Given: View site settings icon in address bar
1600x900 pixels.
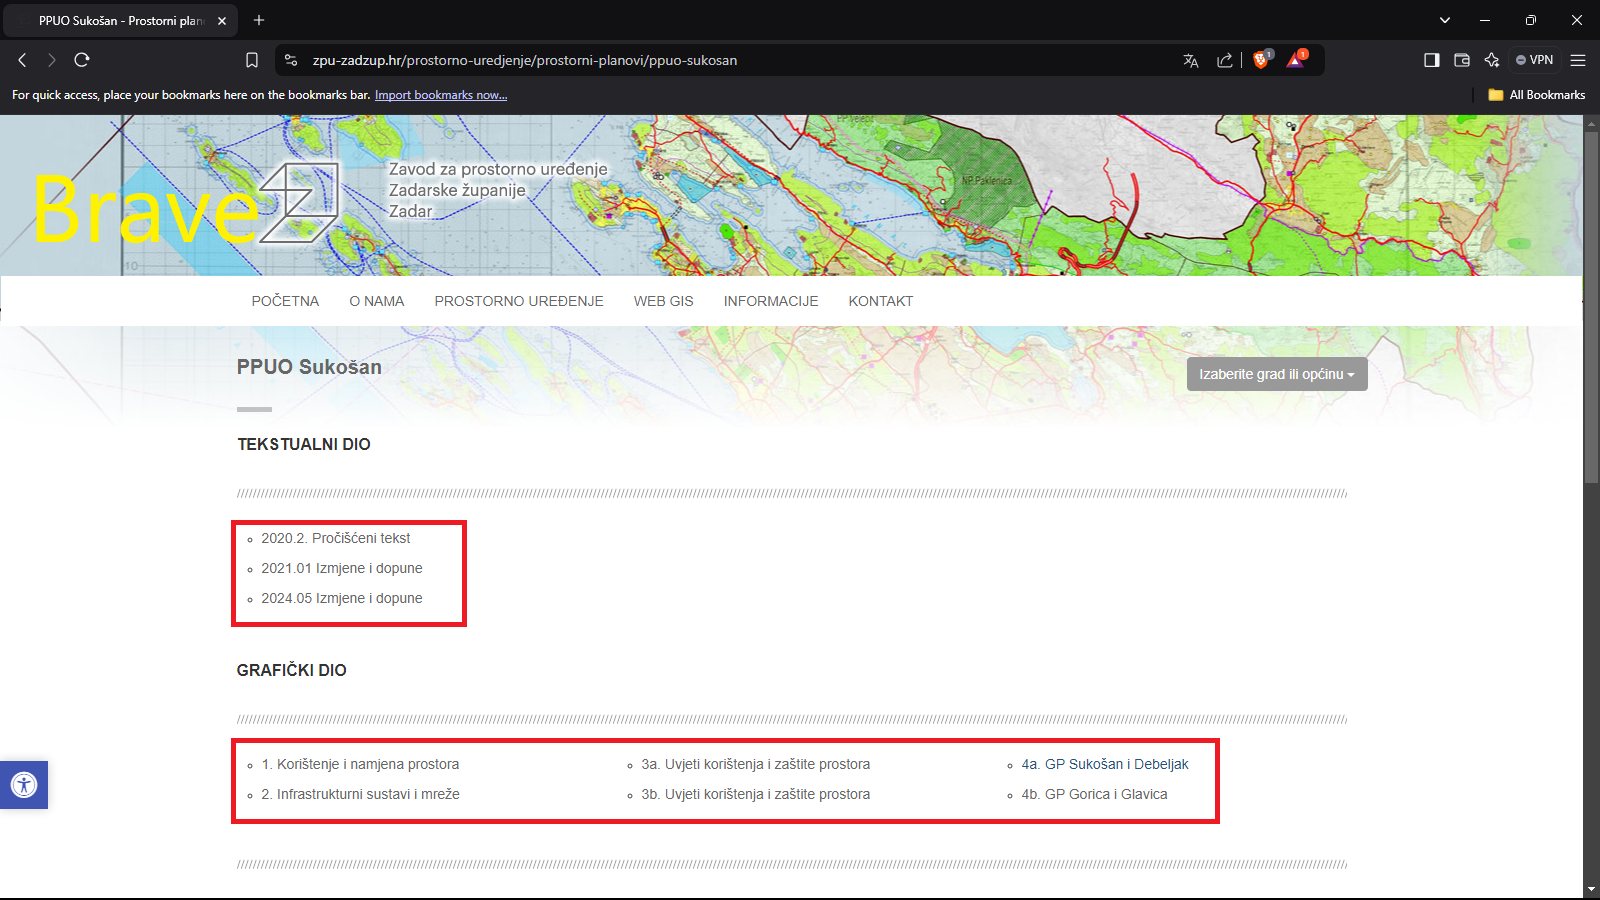Looking at the screenshot, I should (x=291, y=60).
